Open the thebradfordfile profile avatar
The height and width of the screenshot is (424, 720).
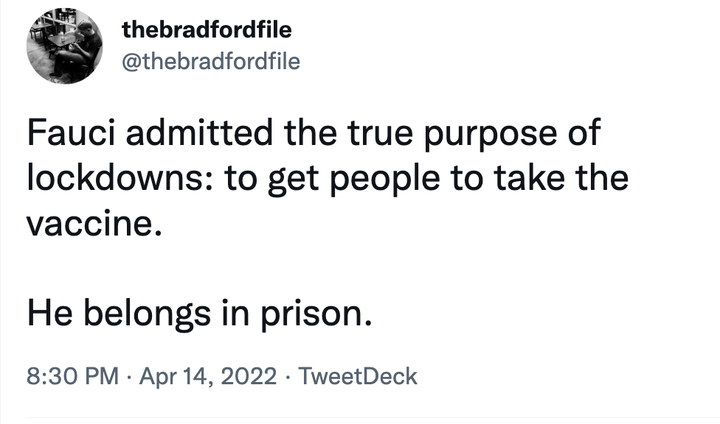[65, 46]
